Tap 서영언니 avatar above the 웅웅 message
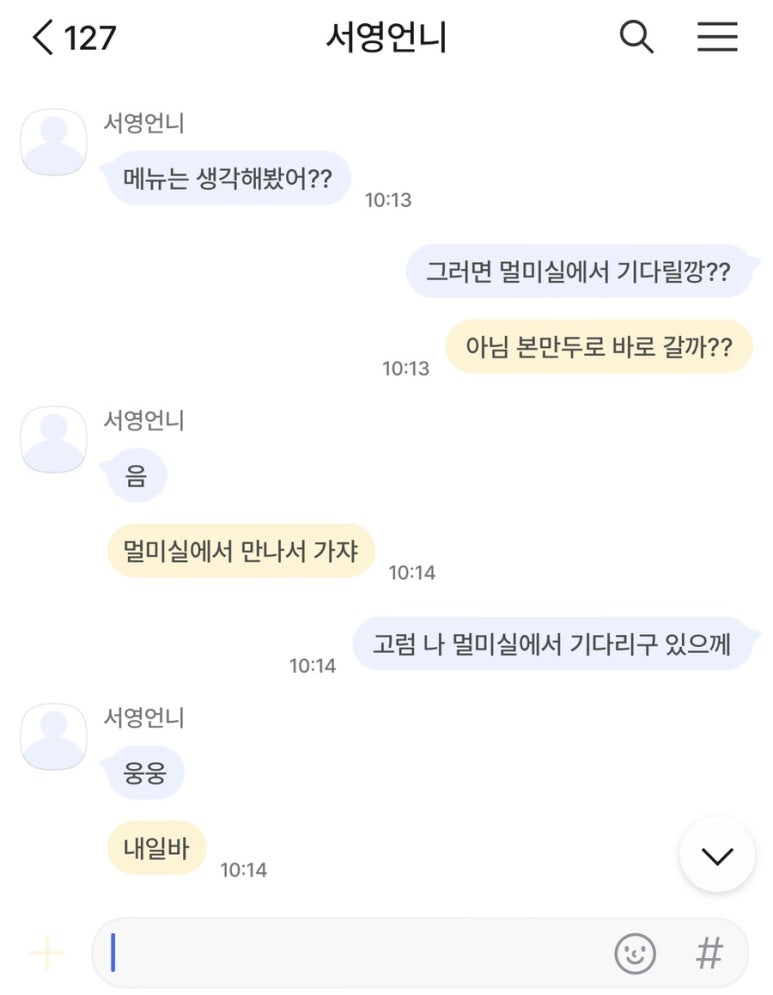 click(x=54, y=737)
